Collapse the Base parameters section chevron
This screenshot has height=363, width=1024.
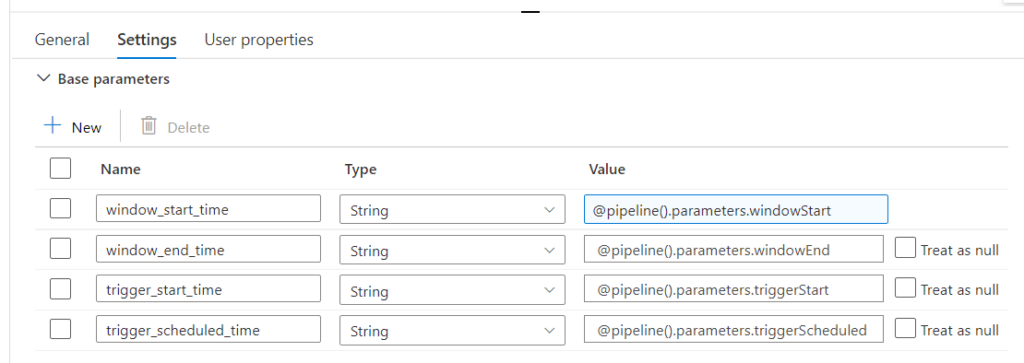(x=44, y=78)
